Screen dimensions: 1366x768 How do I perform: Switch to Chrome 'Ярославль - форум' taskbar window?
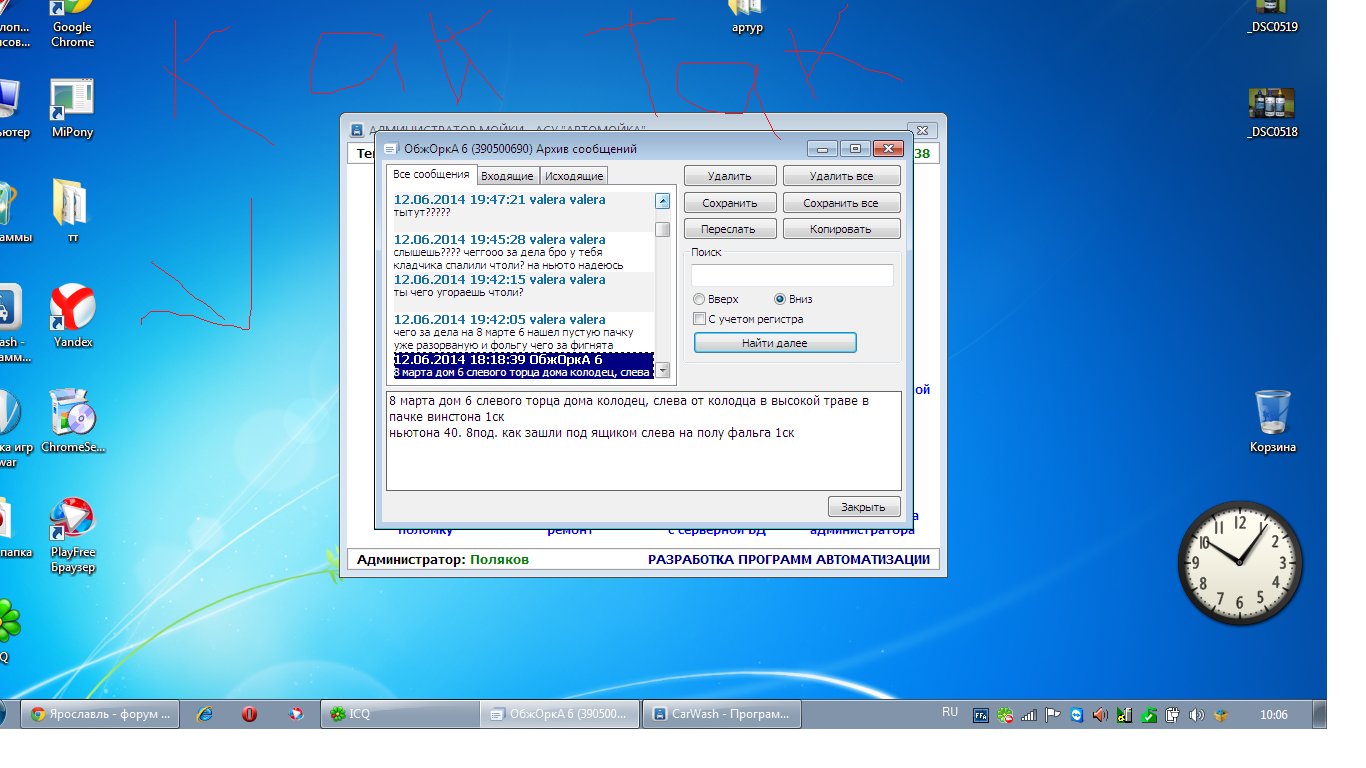(x=100, y=714)
